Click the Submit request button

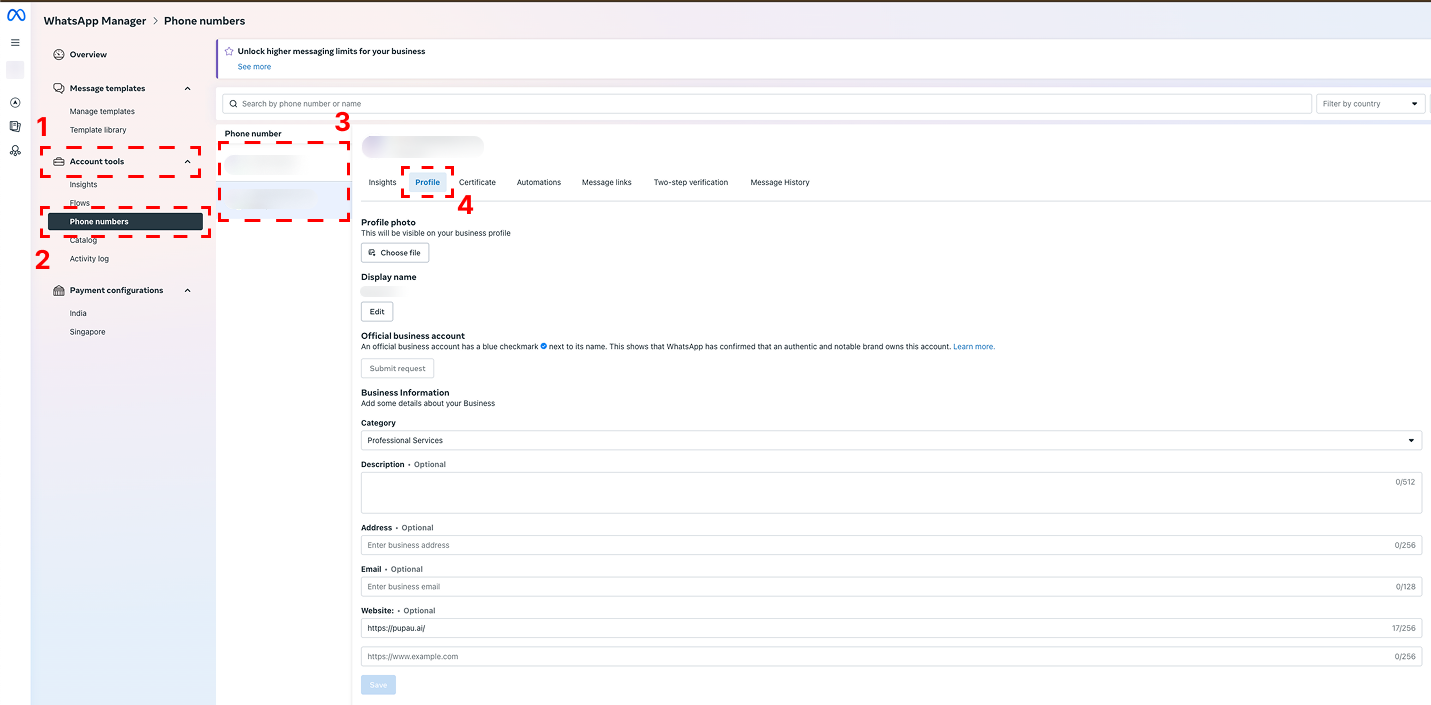(397, 369)
